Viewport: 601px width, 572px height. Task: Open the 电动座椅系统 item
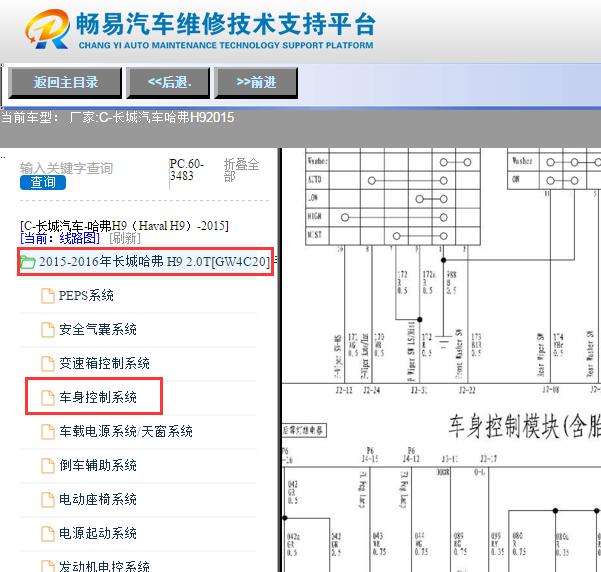98,499
